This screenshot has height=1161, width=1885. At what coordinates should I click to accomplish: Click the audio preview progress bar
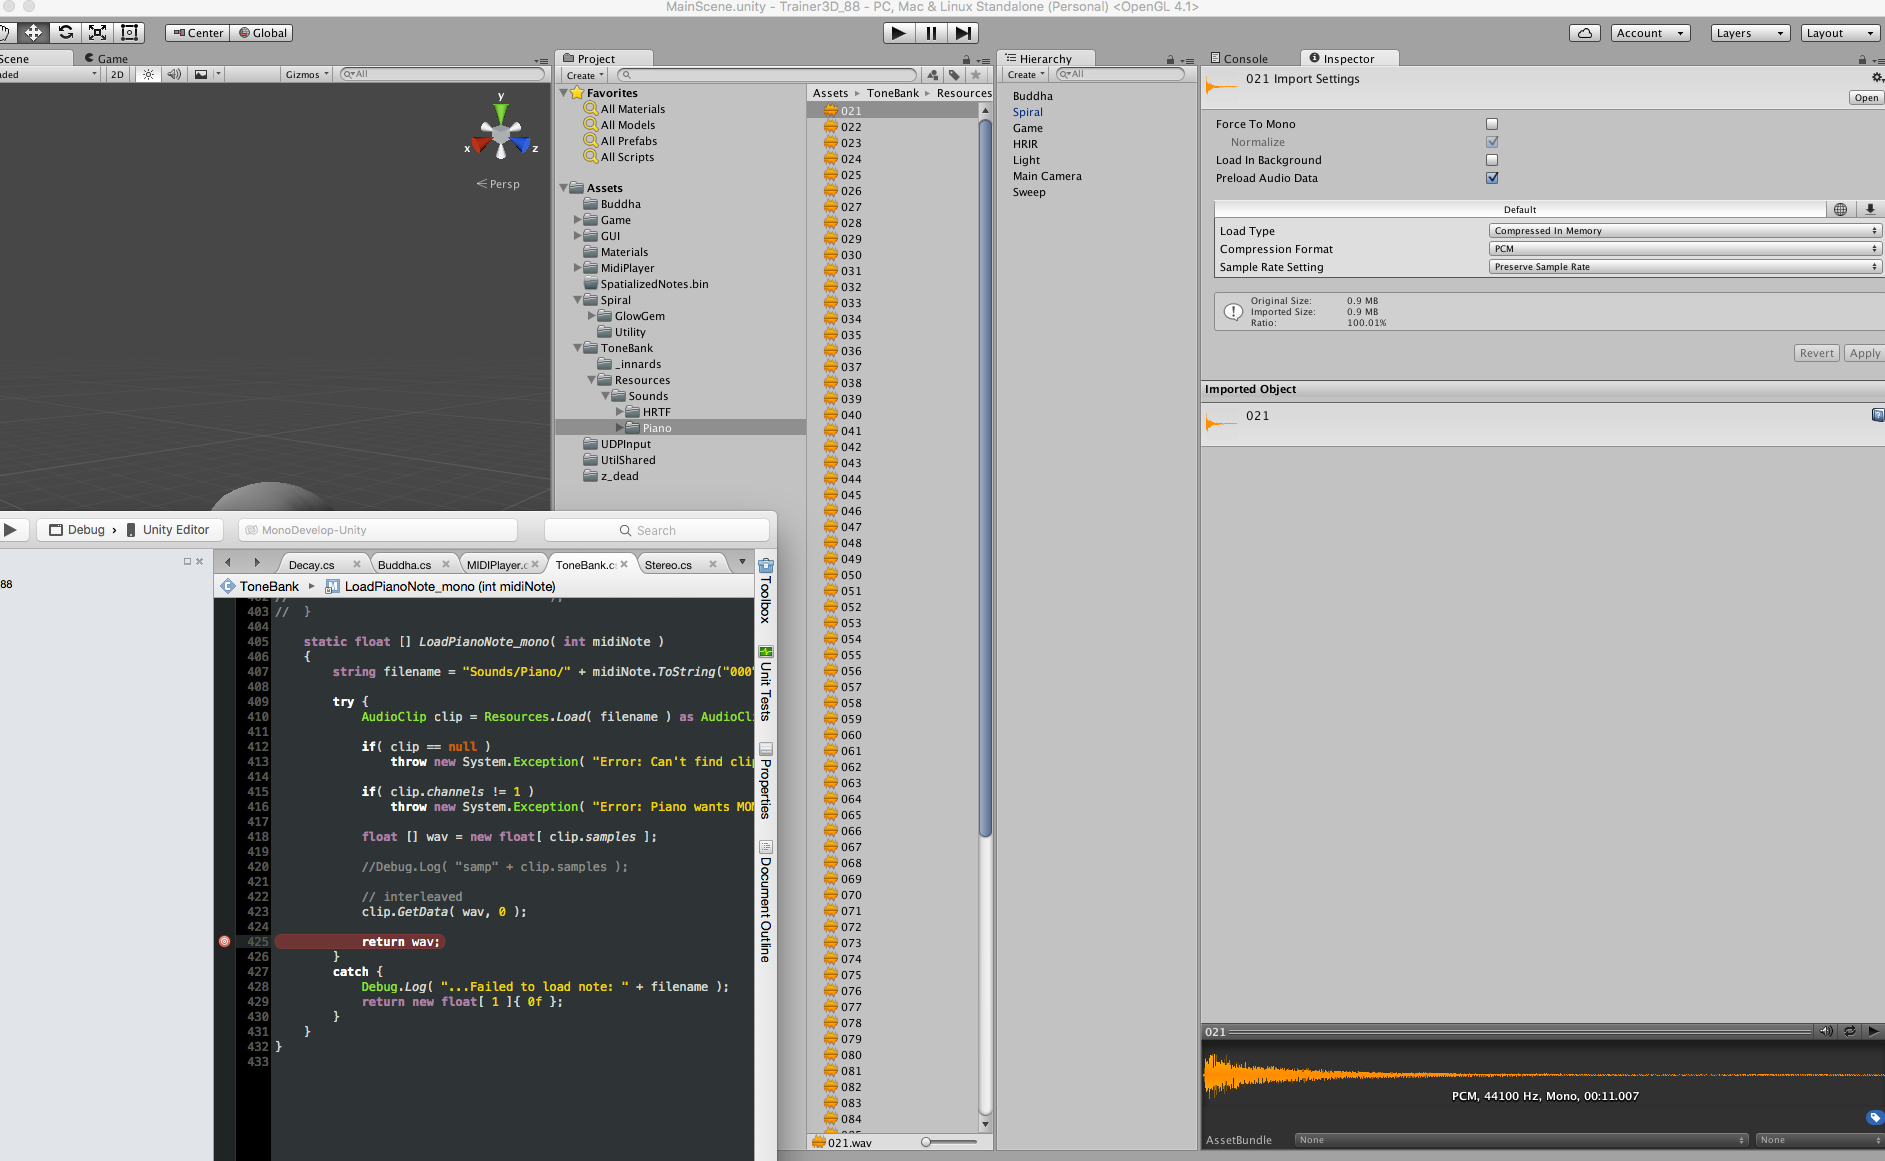[x=1520, y=1031]
